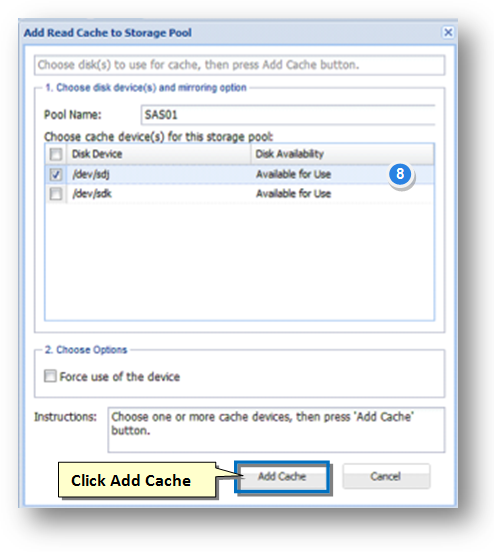This screenshot has height=552, width=494.
Task: Sort by the Disk Device column header
Action: (x=158, y=154)
